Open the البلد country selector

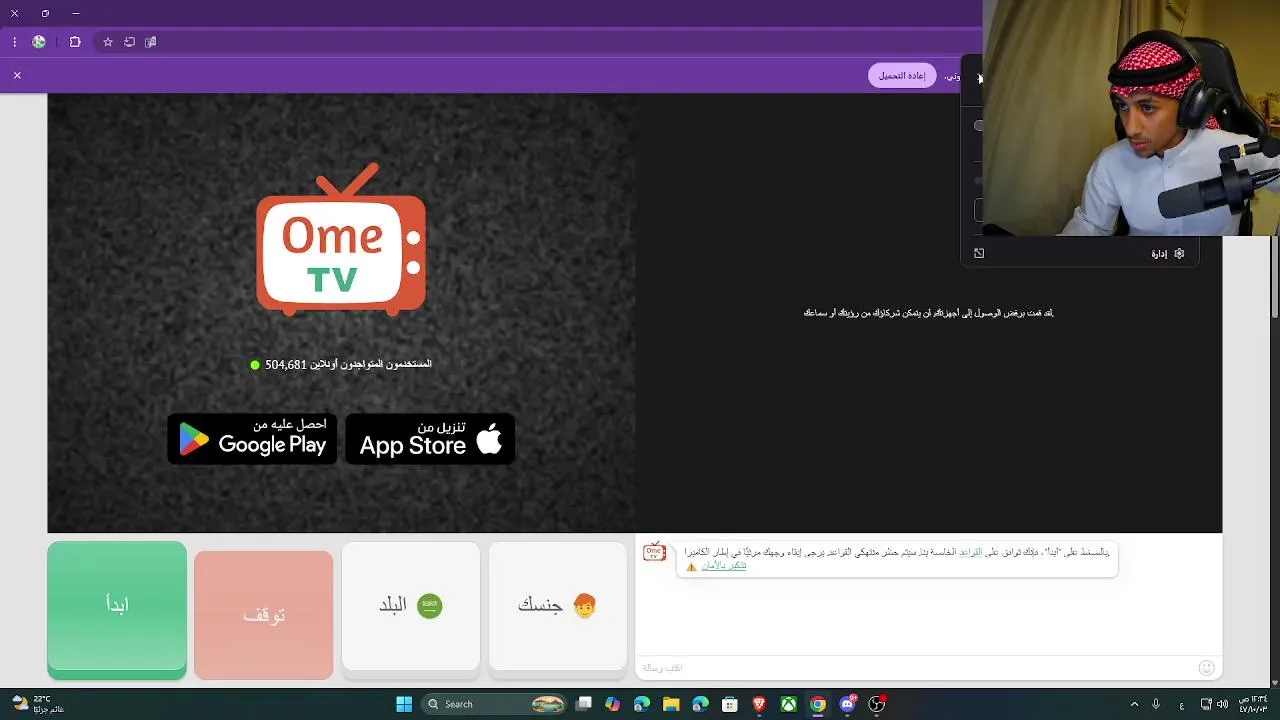(411, 606)
